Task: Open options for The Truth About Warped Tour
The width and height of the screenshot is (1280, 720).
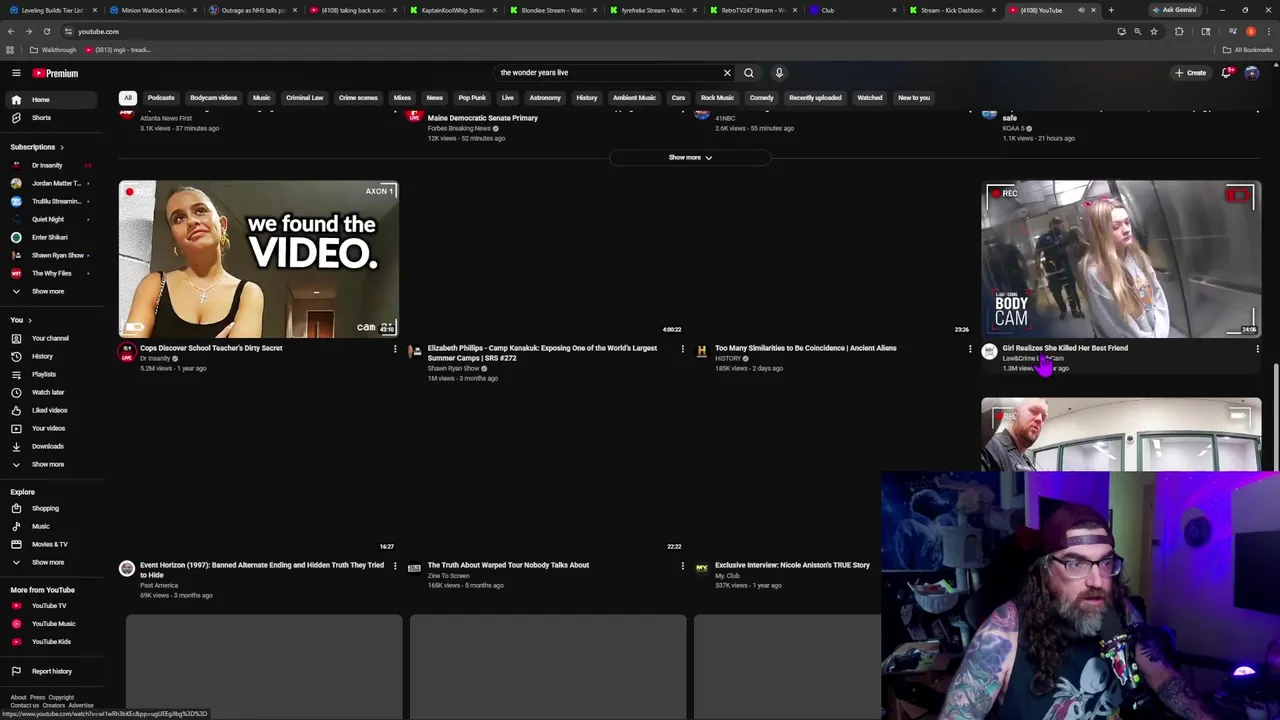Action: (x=683, y=566)
